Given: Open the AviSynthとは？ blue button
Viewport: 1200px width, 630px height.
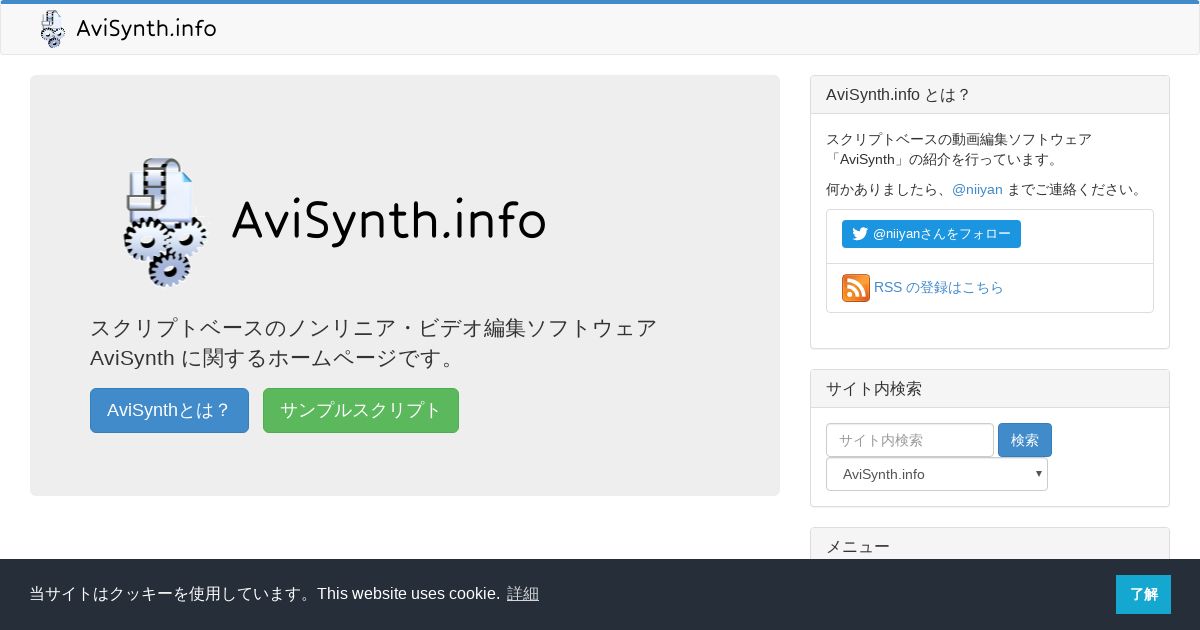Looking at the screenshot, I should [169, 410].
